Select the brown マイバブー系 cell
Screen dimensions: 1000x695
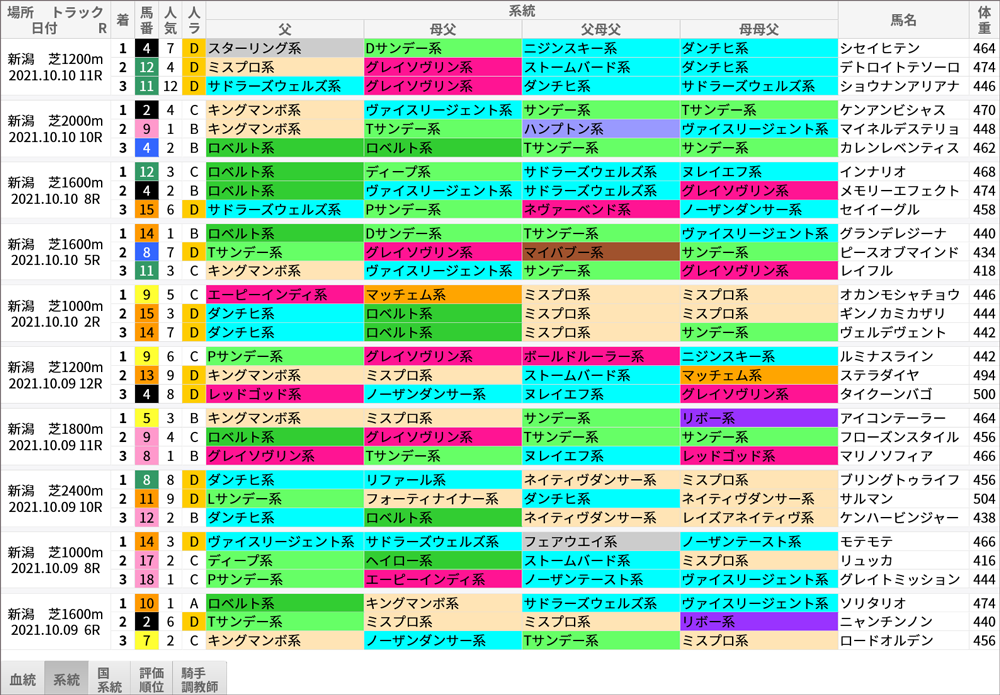pyautogui.click(x=599, y=252)
